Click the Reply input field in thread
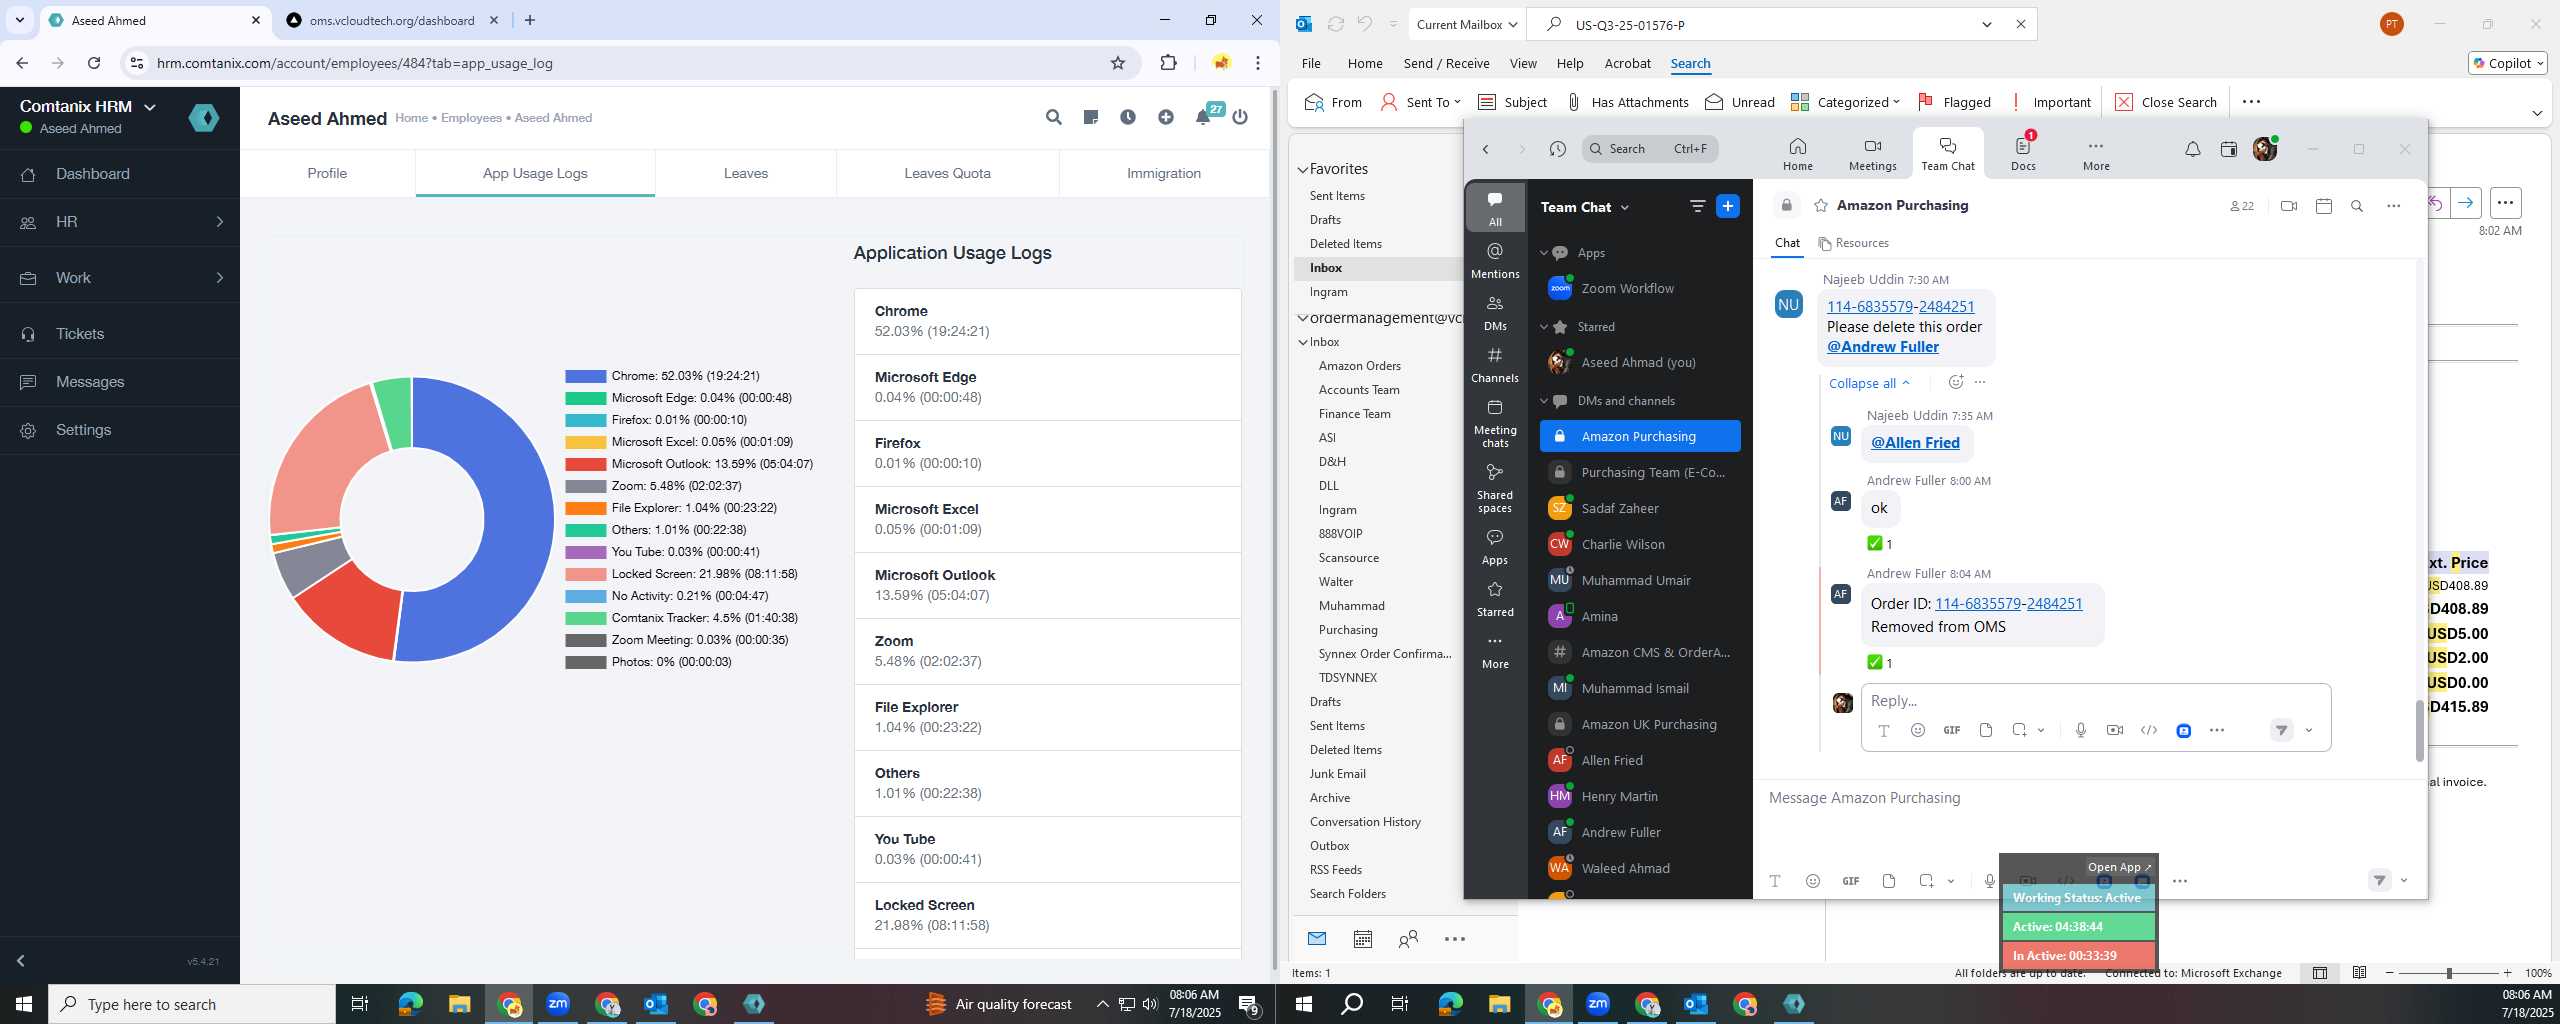 pos(2095,701)
